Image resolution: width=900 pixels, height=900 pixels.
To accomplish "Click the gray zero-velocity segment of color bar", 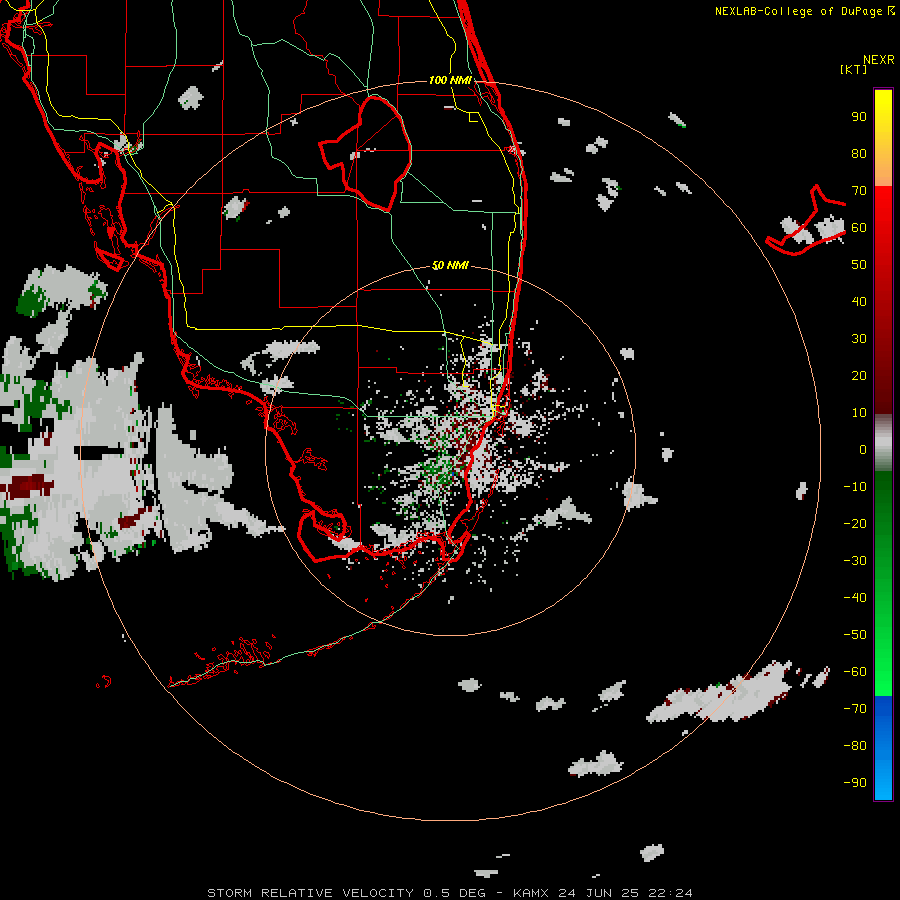I will click(x=883, y=443).
